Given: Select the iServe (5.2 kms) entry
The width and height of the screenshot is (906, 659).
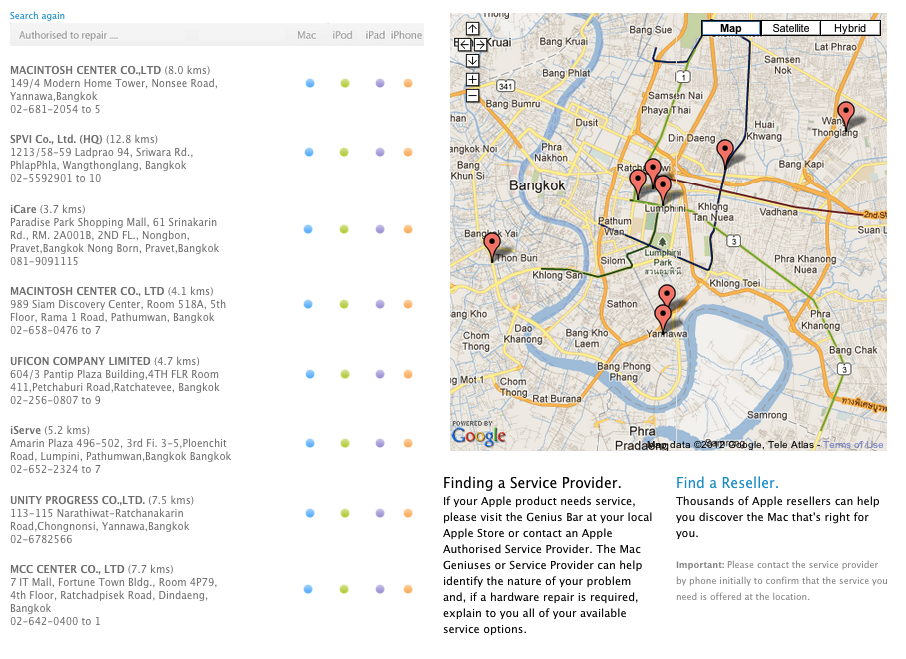Looking at the screenshot, I should pyautogui.click(x=50, y=430).
